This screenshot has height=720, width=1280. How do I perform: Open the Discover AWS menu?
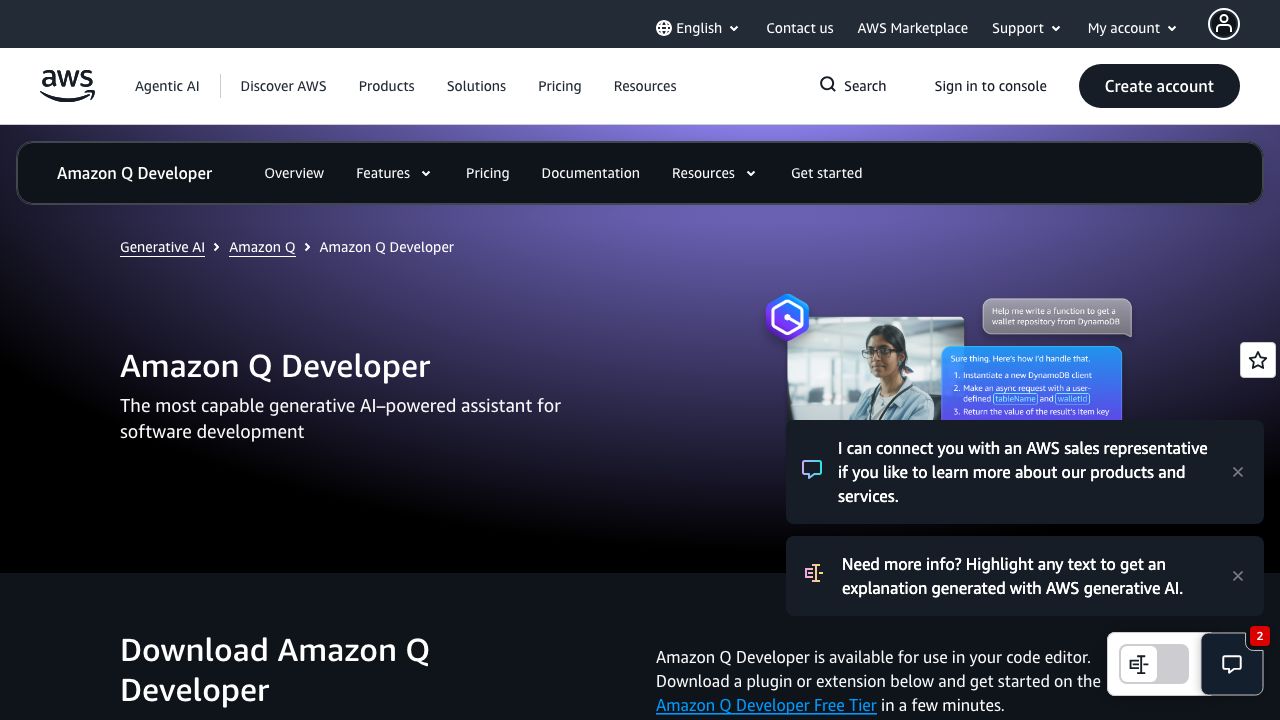283,86
